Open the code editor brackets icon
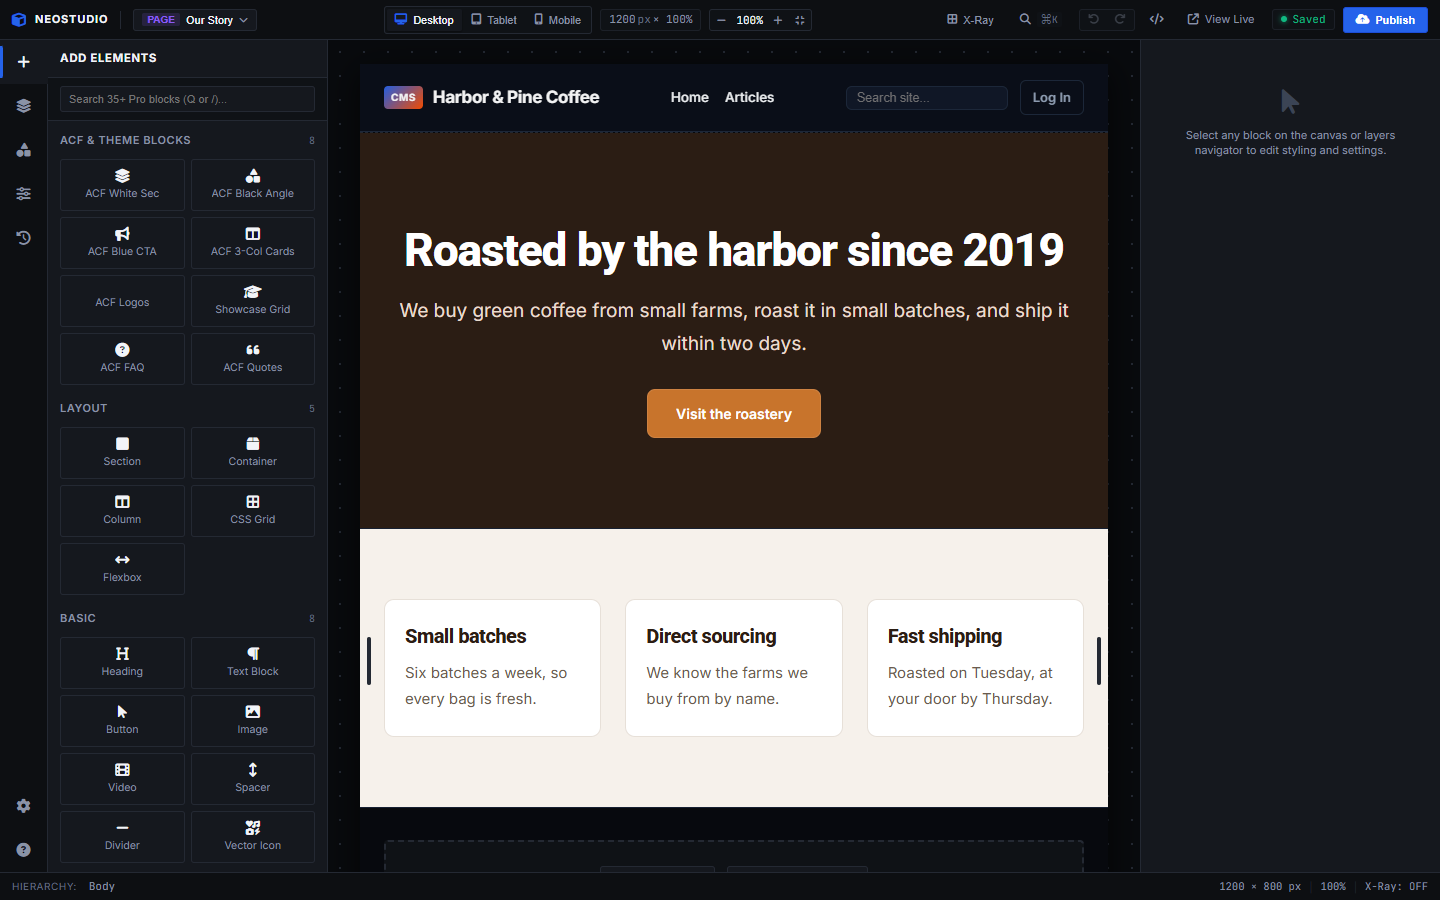This screenshot has height=900, width=1440. (x=1157, y=19)
